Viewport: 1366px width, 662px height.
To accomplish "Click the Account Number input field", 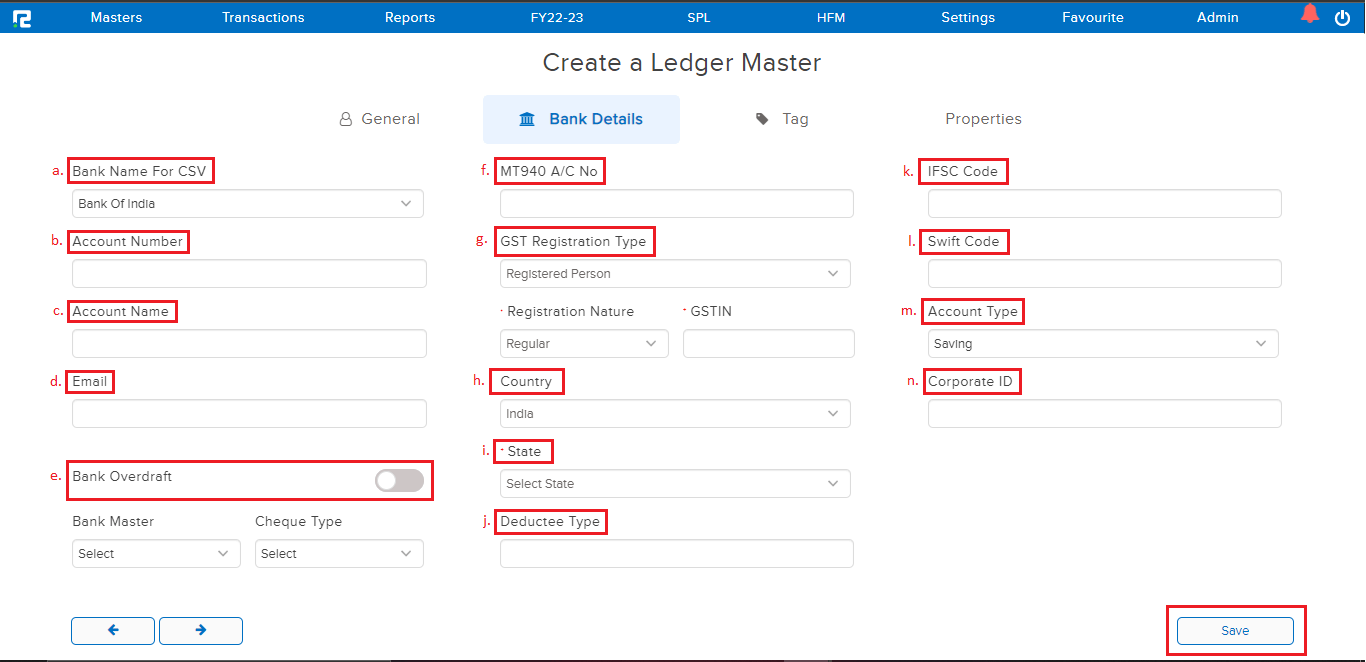I will [x=249, y=274].
